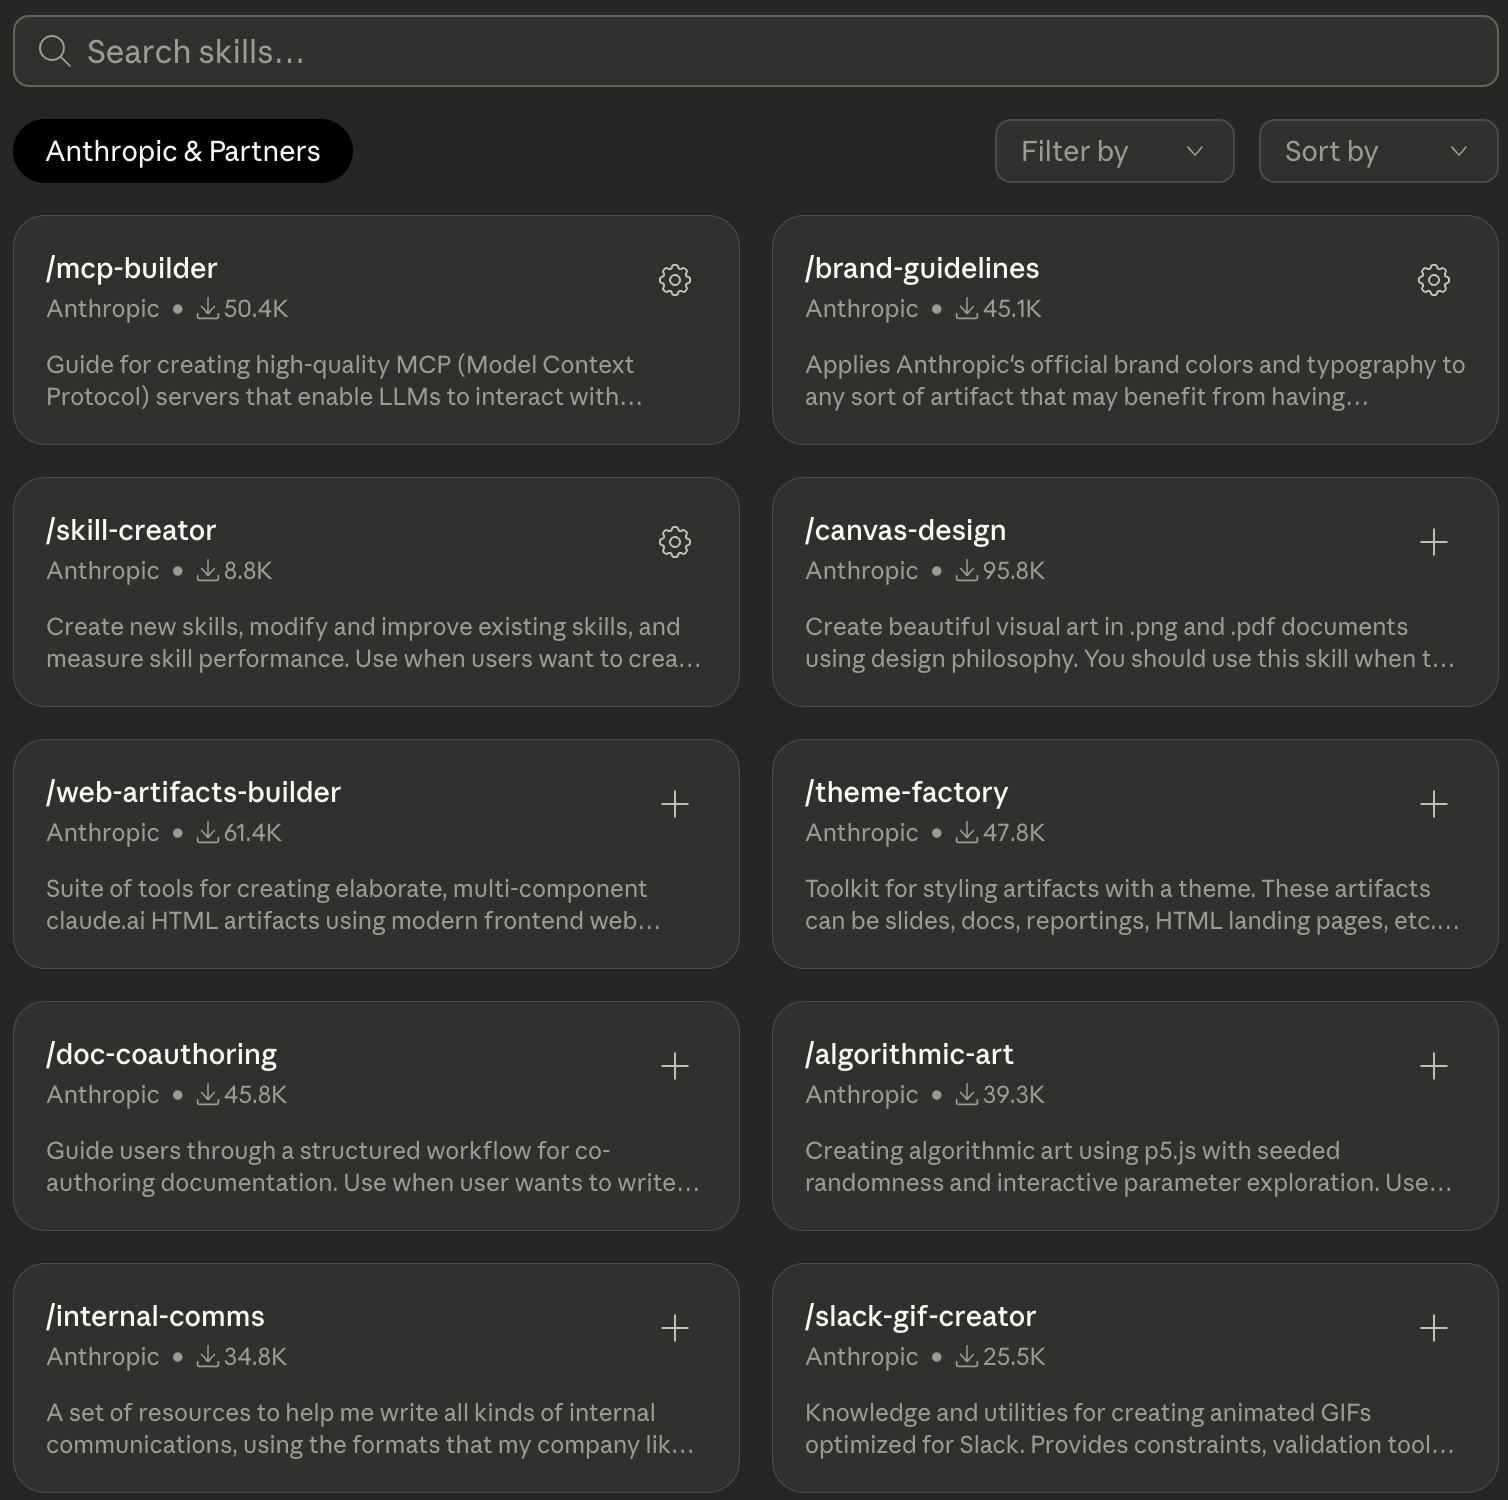
Task: Add the canvas-design skill with plus icon
Action: (x=1434, y=542)
